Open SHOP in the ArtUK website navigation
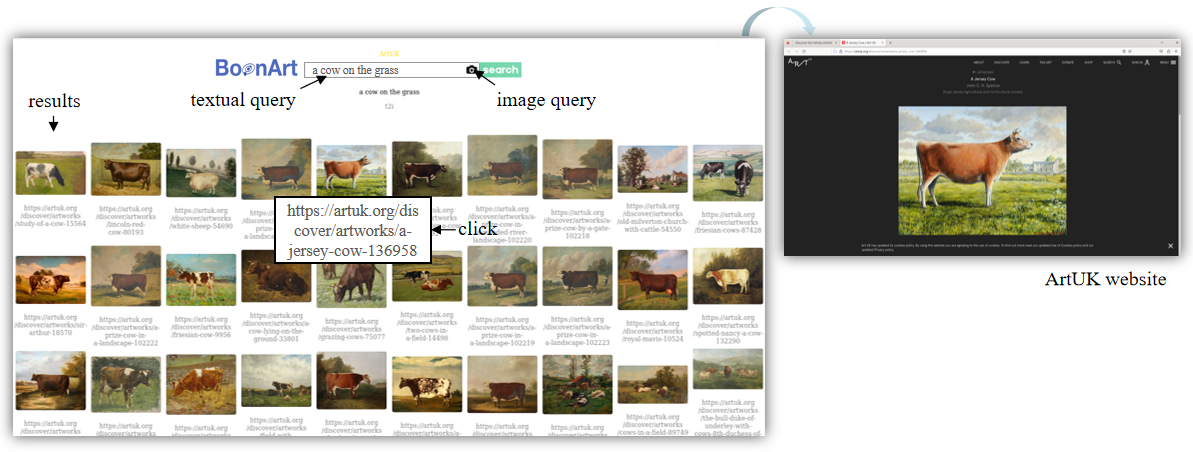The image size is (1193, 452). click(x=1088, y=62)
